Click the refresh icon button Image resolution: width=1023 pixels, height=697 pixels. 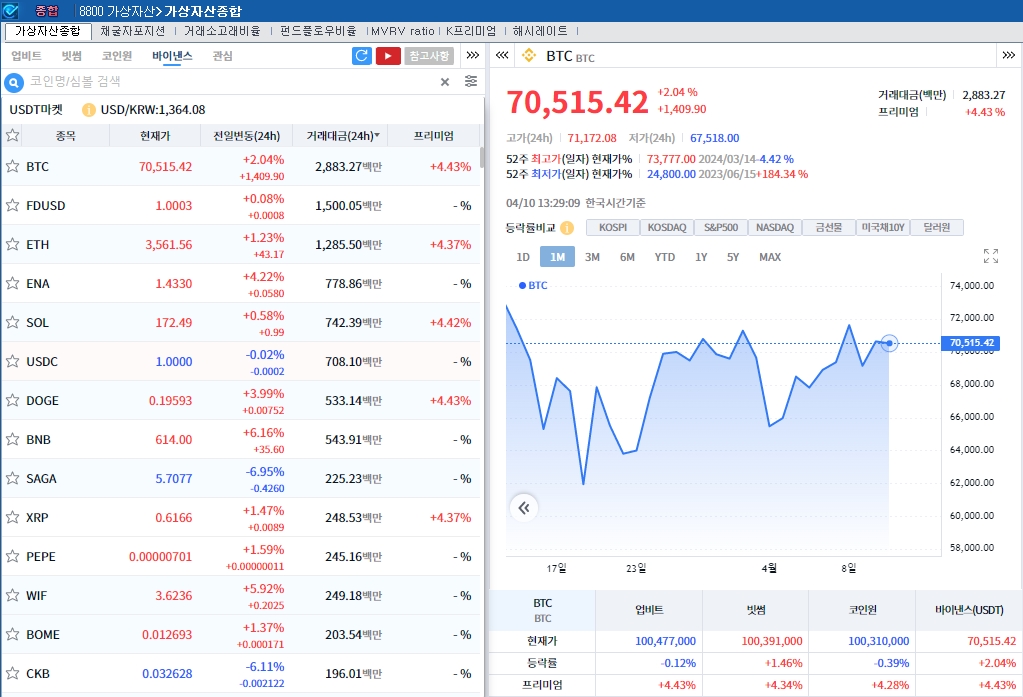click(x=361, y=56)
